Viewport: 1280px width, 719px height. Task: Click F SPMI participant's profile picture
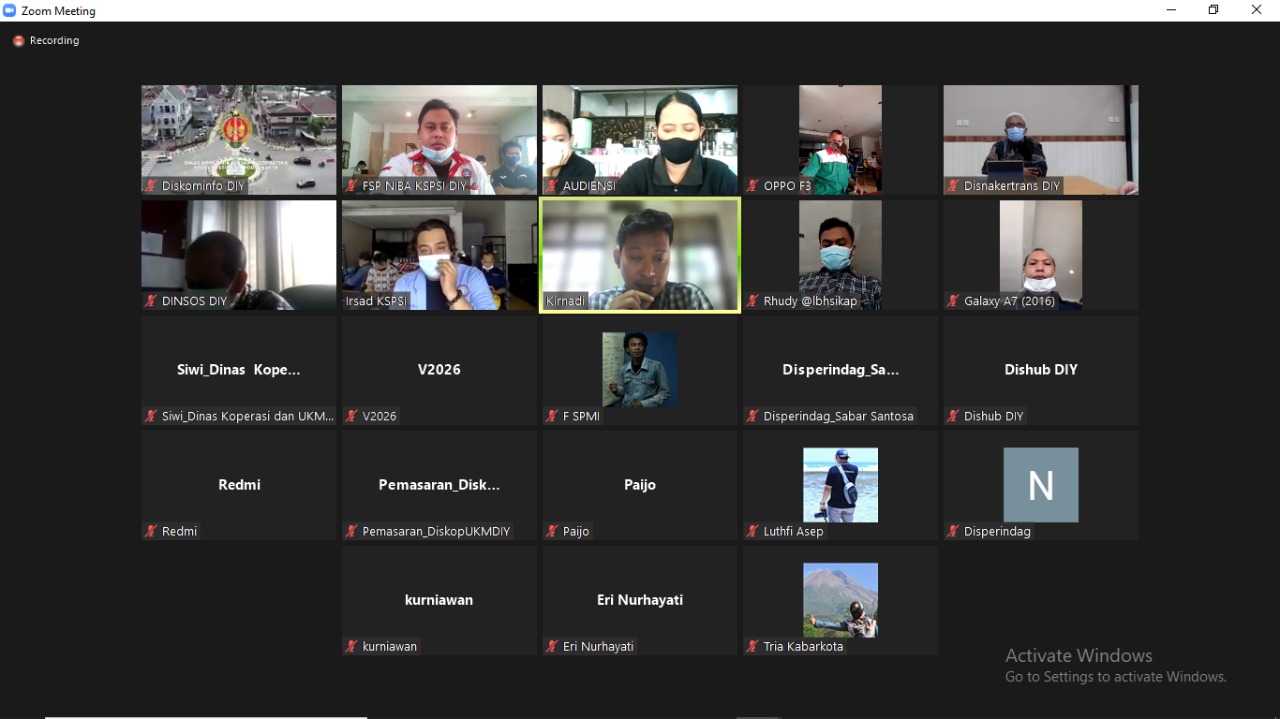(x=640, y=369)
